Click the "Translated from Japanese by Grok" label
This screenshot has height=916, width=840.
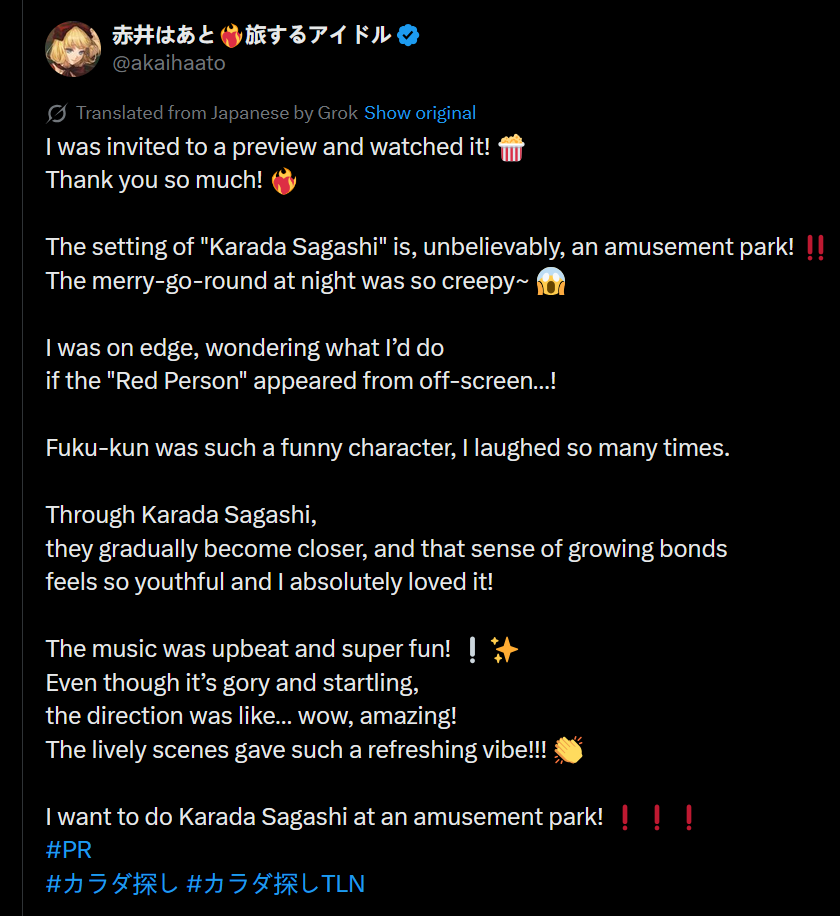pyautogui.click(x=217, y=113)
